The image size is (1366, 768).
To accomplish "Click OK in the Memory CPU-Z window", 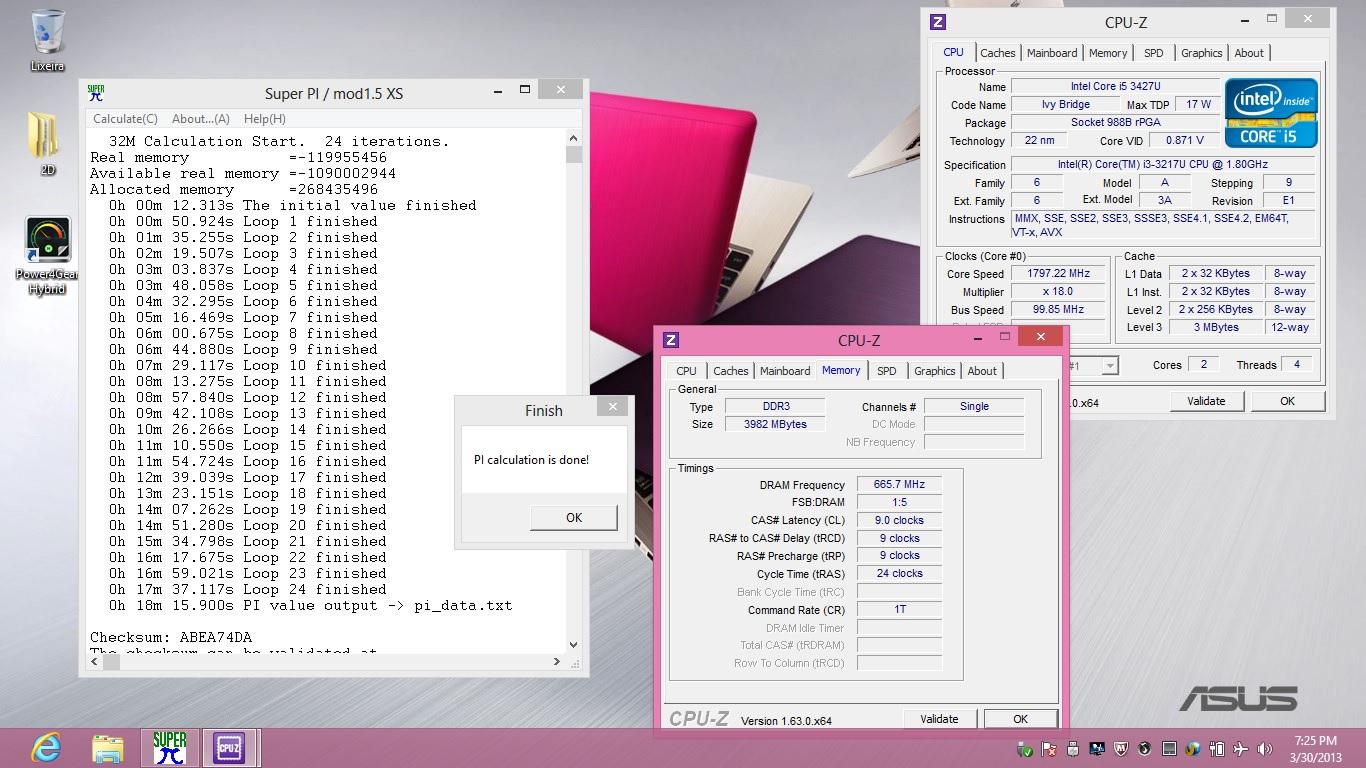I will [x=1020, y=719].
